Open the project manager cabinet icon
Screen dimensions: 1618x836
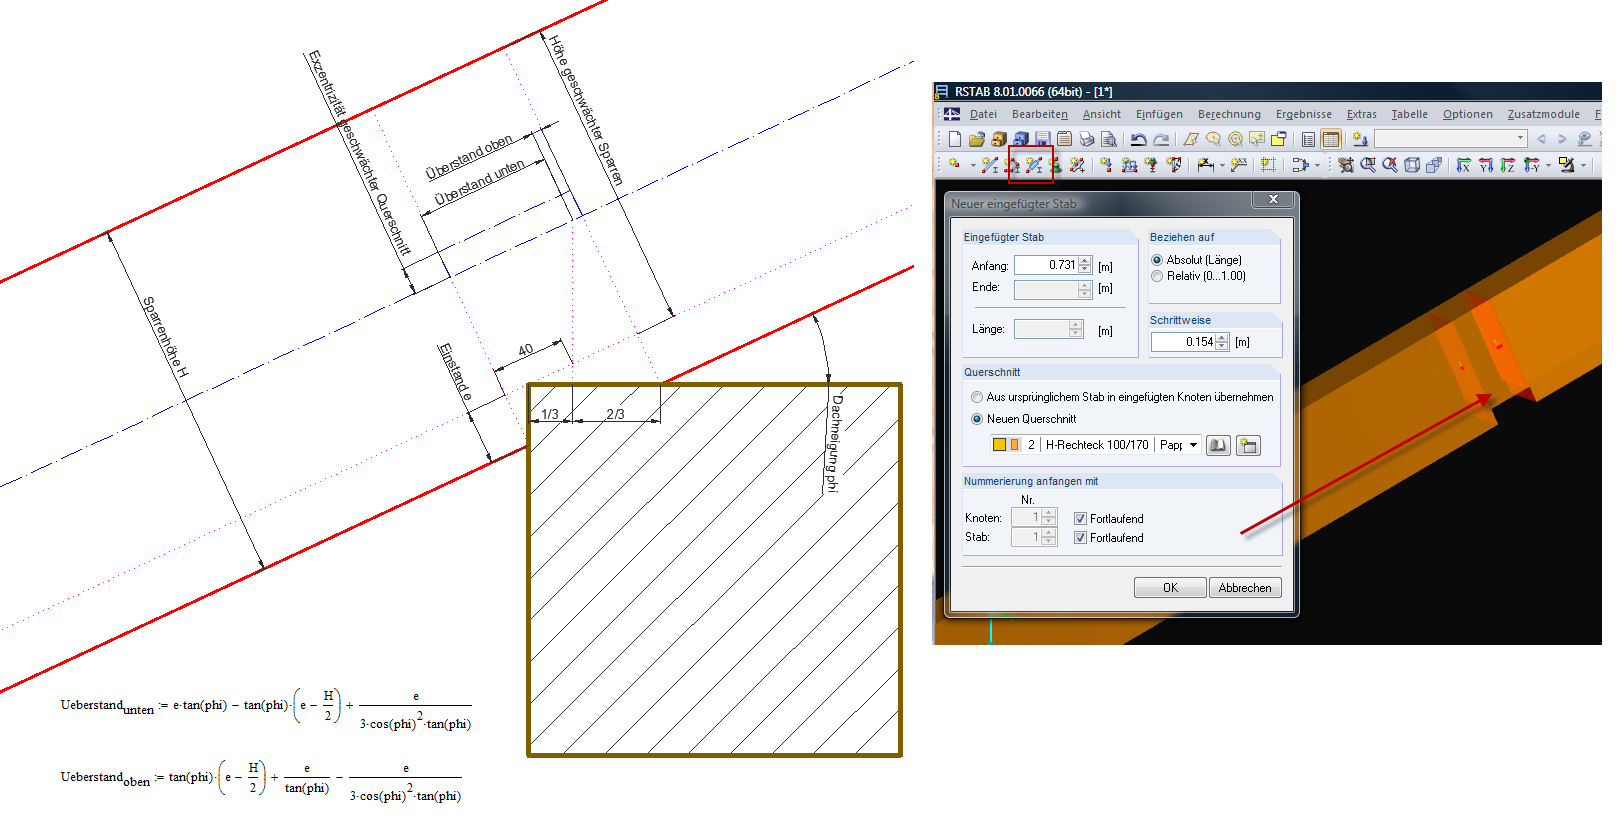tap(999, 139)
